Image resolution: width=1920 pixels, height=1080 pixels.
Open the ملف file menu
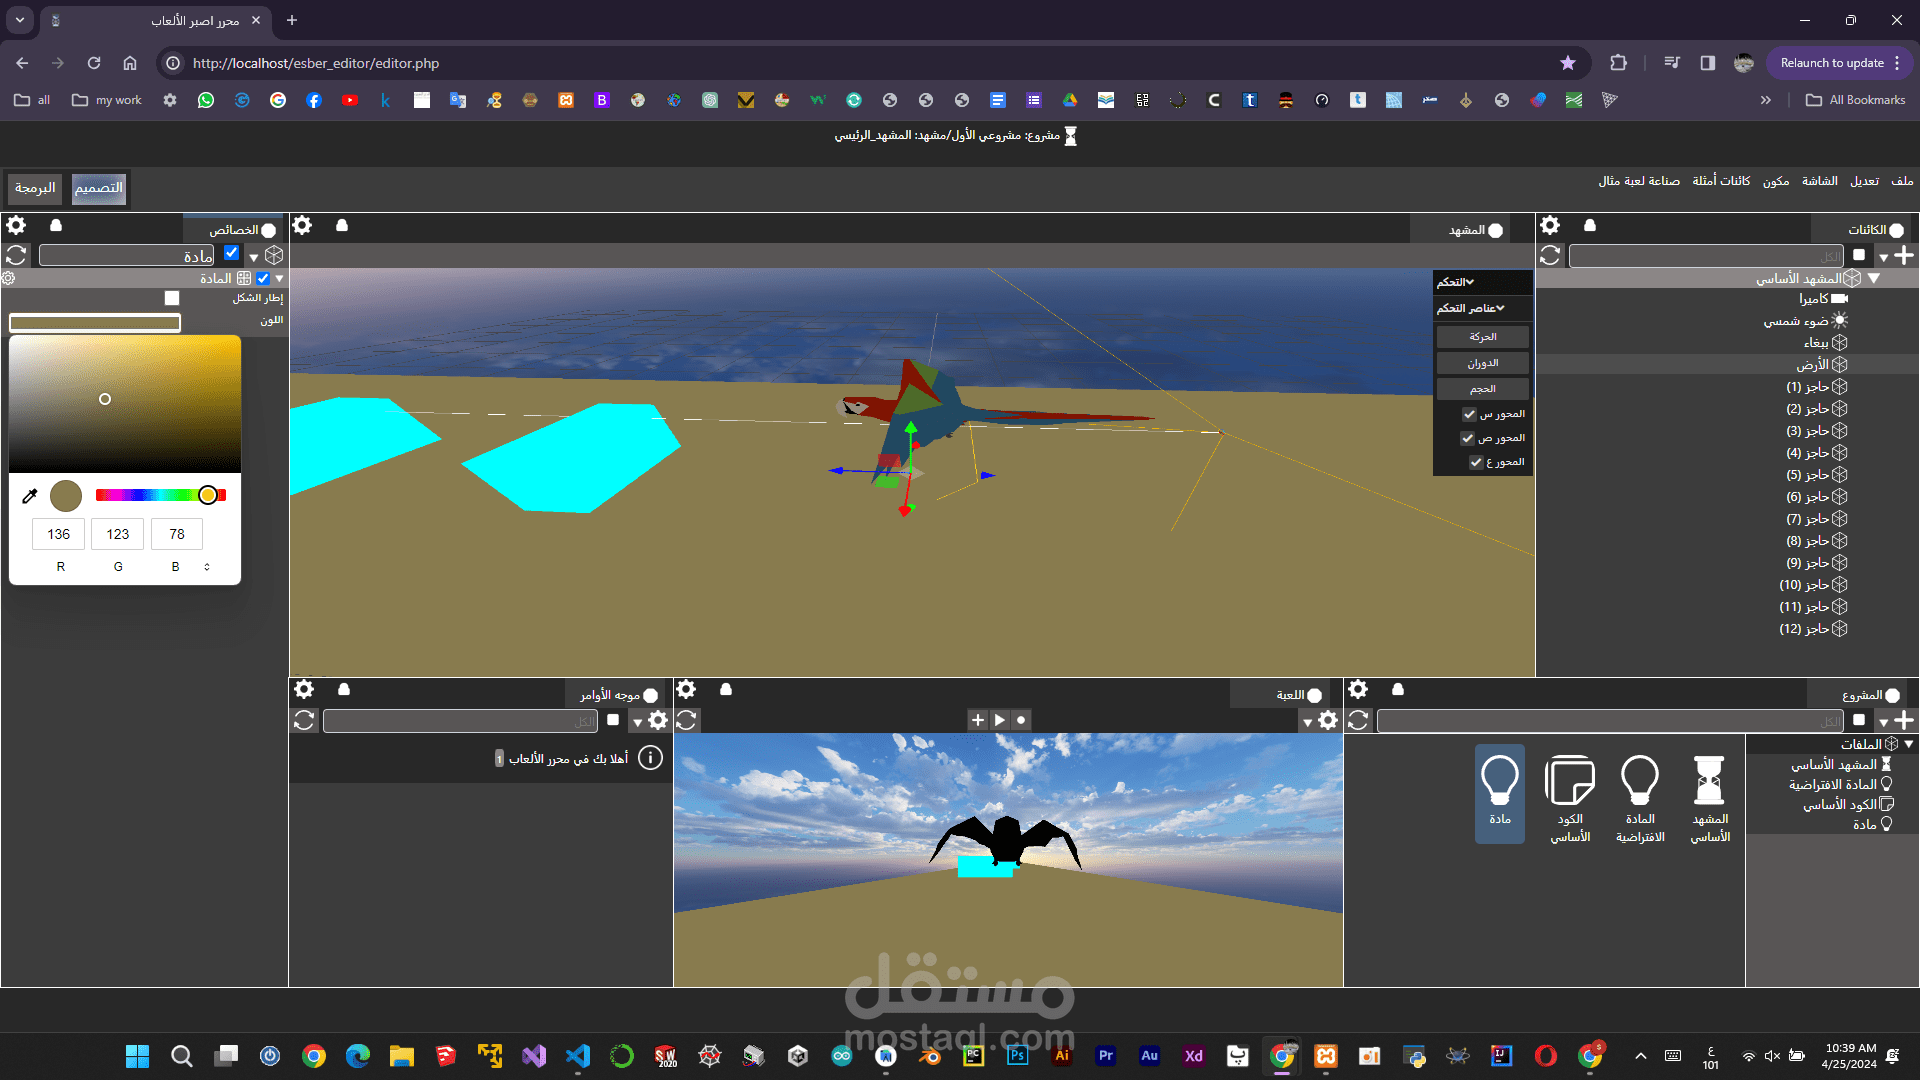[x=1902, y=181]
